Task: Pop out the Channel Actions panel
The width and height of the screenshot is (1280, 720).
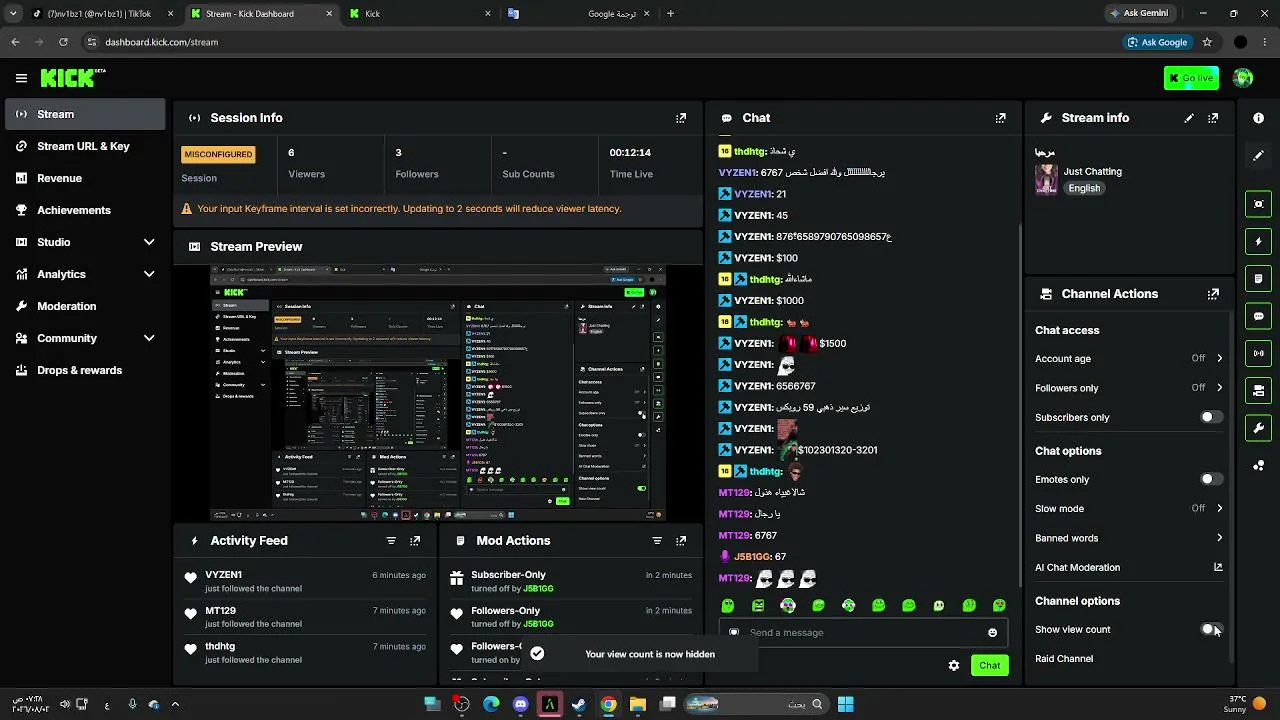Action: tap(1213, 294)
